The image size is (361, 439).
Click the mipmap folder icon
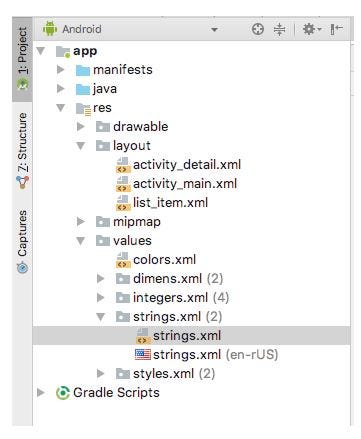coord(103,222)
